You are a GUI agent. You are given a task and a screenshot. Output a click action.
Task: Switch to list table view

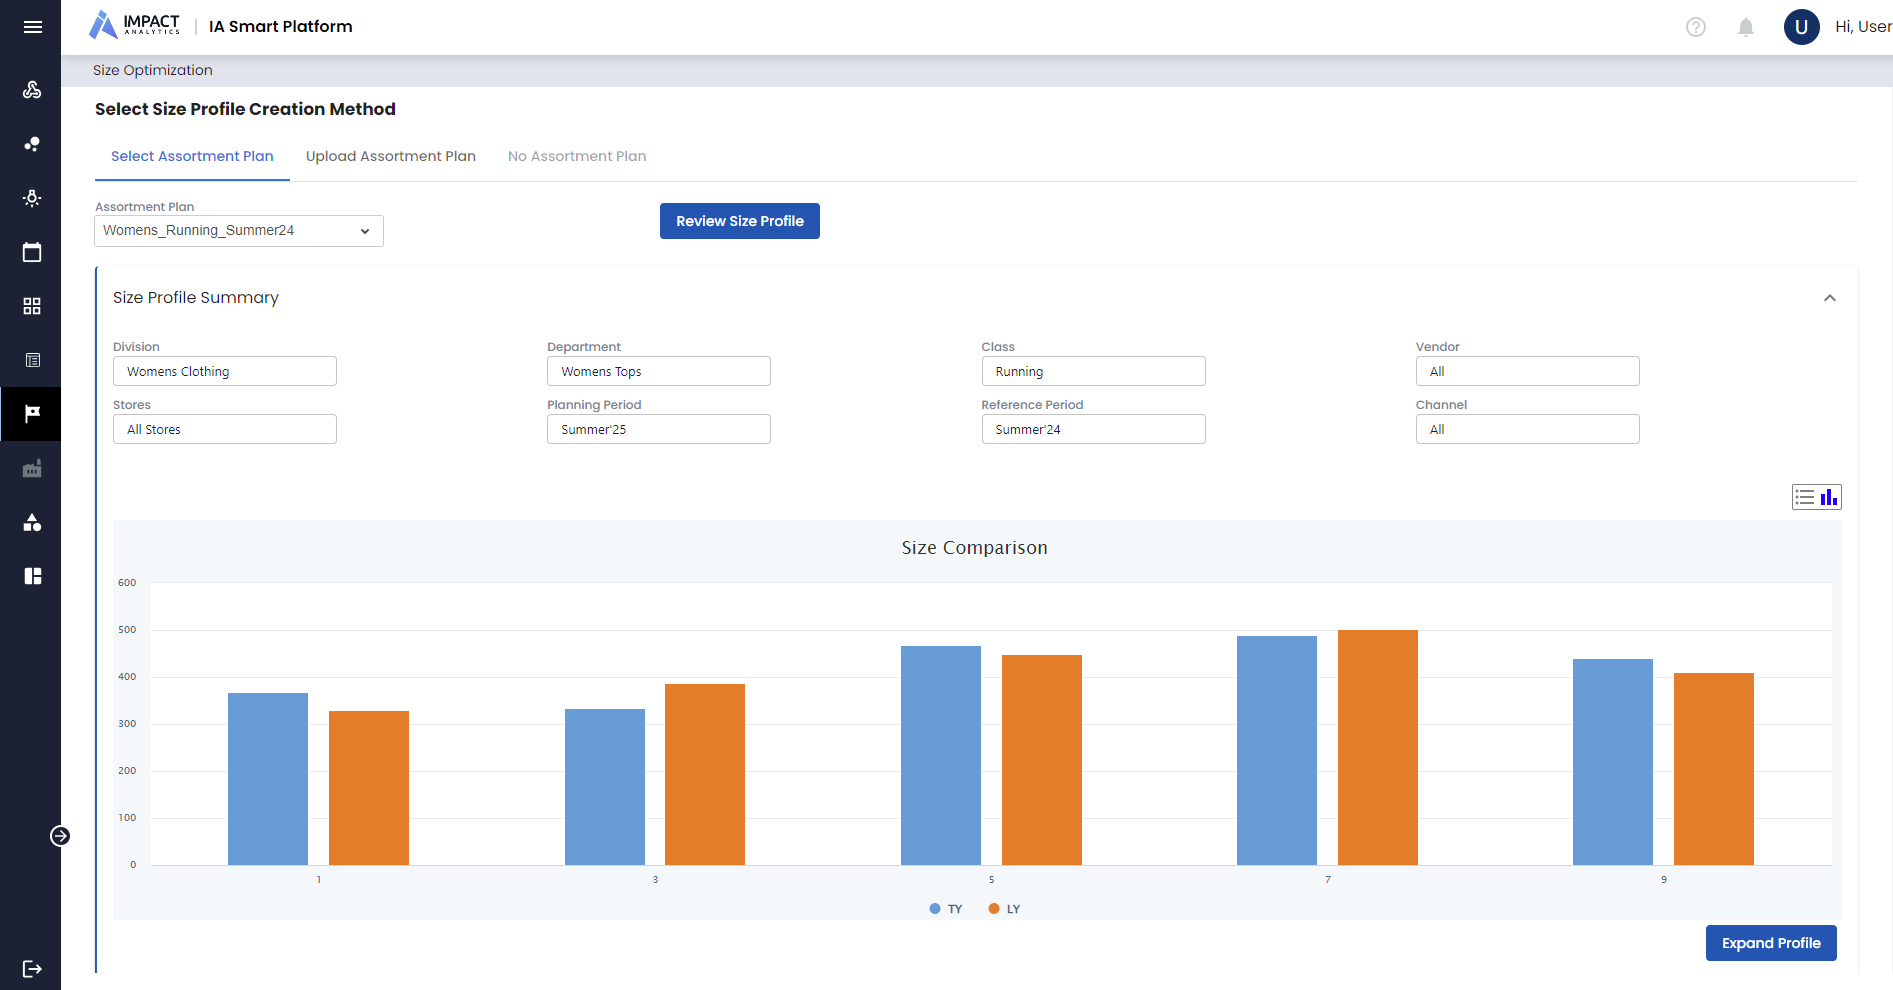pos(1805,497)
